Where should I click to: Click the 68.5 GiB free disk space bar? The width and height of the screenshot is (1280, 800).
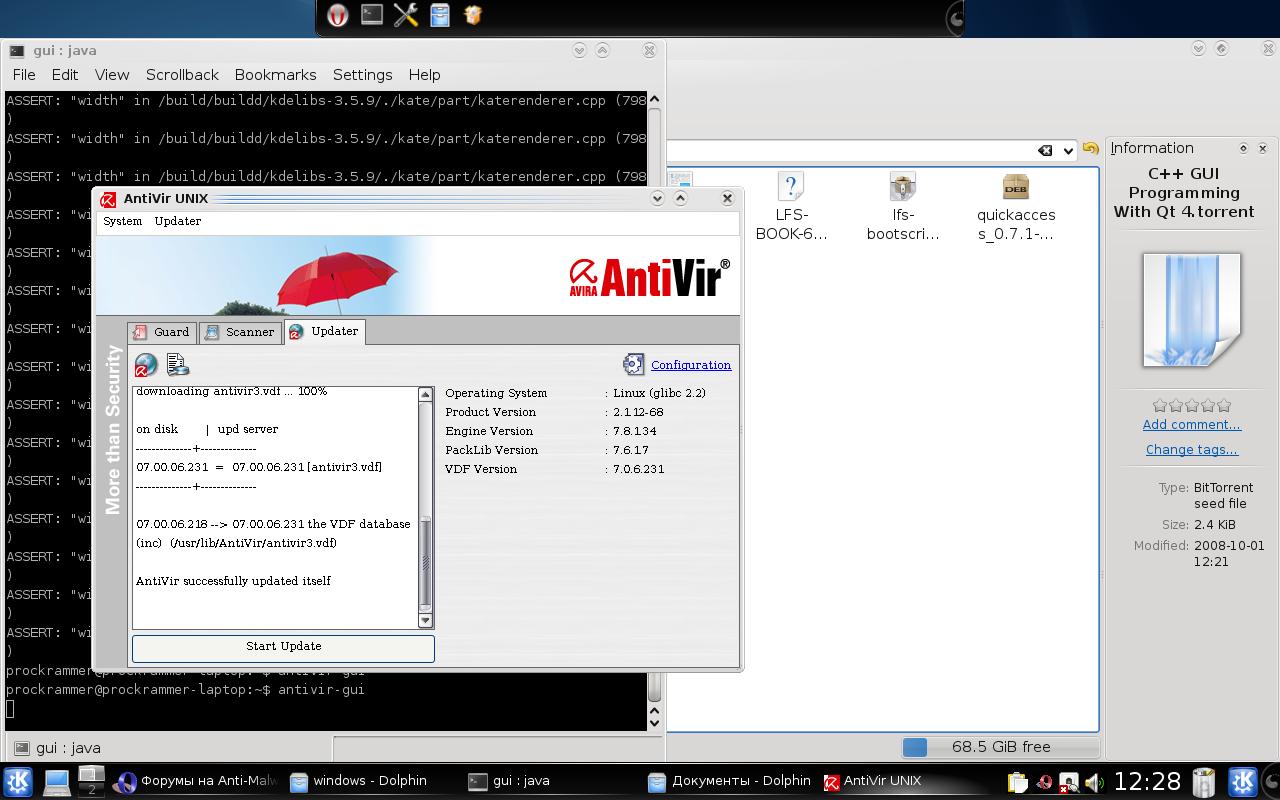(1000, 747)
